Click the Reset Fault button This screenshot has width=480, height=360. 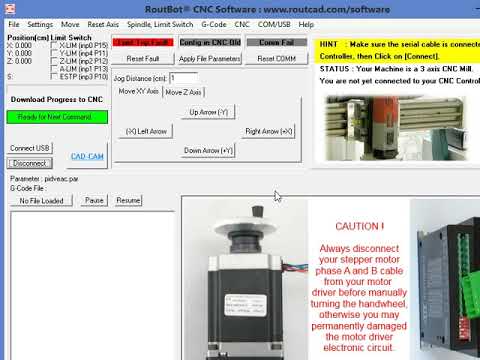pyautogui.click(x=143, y=59)
